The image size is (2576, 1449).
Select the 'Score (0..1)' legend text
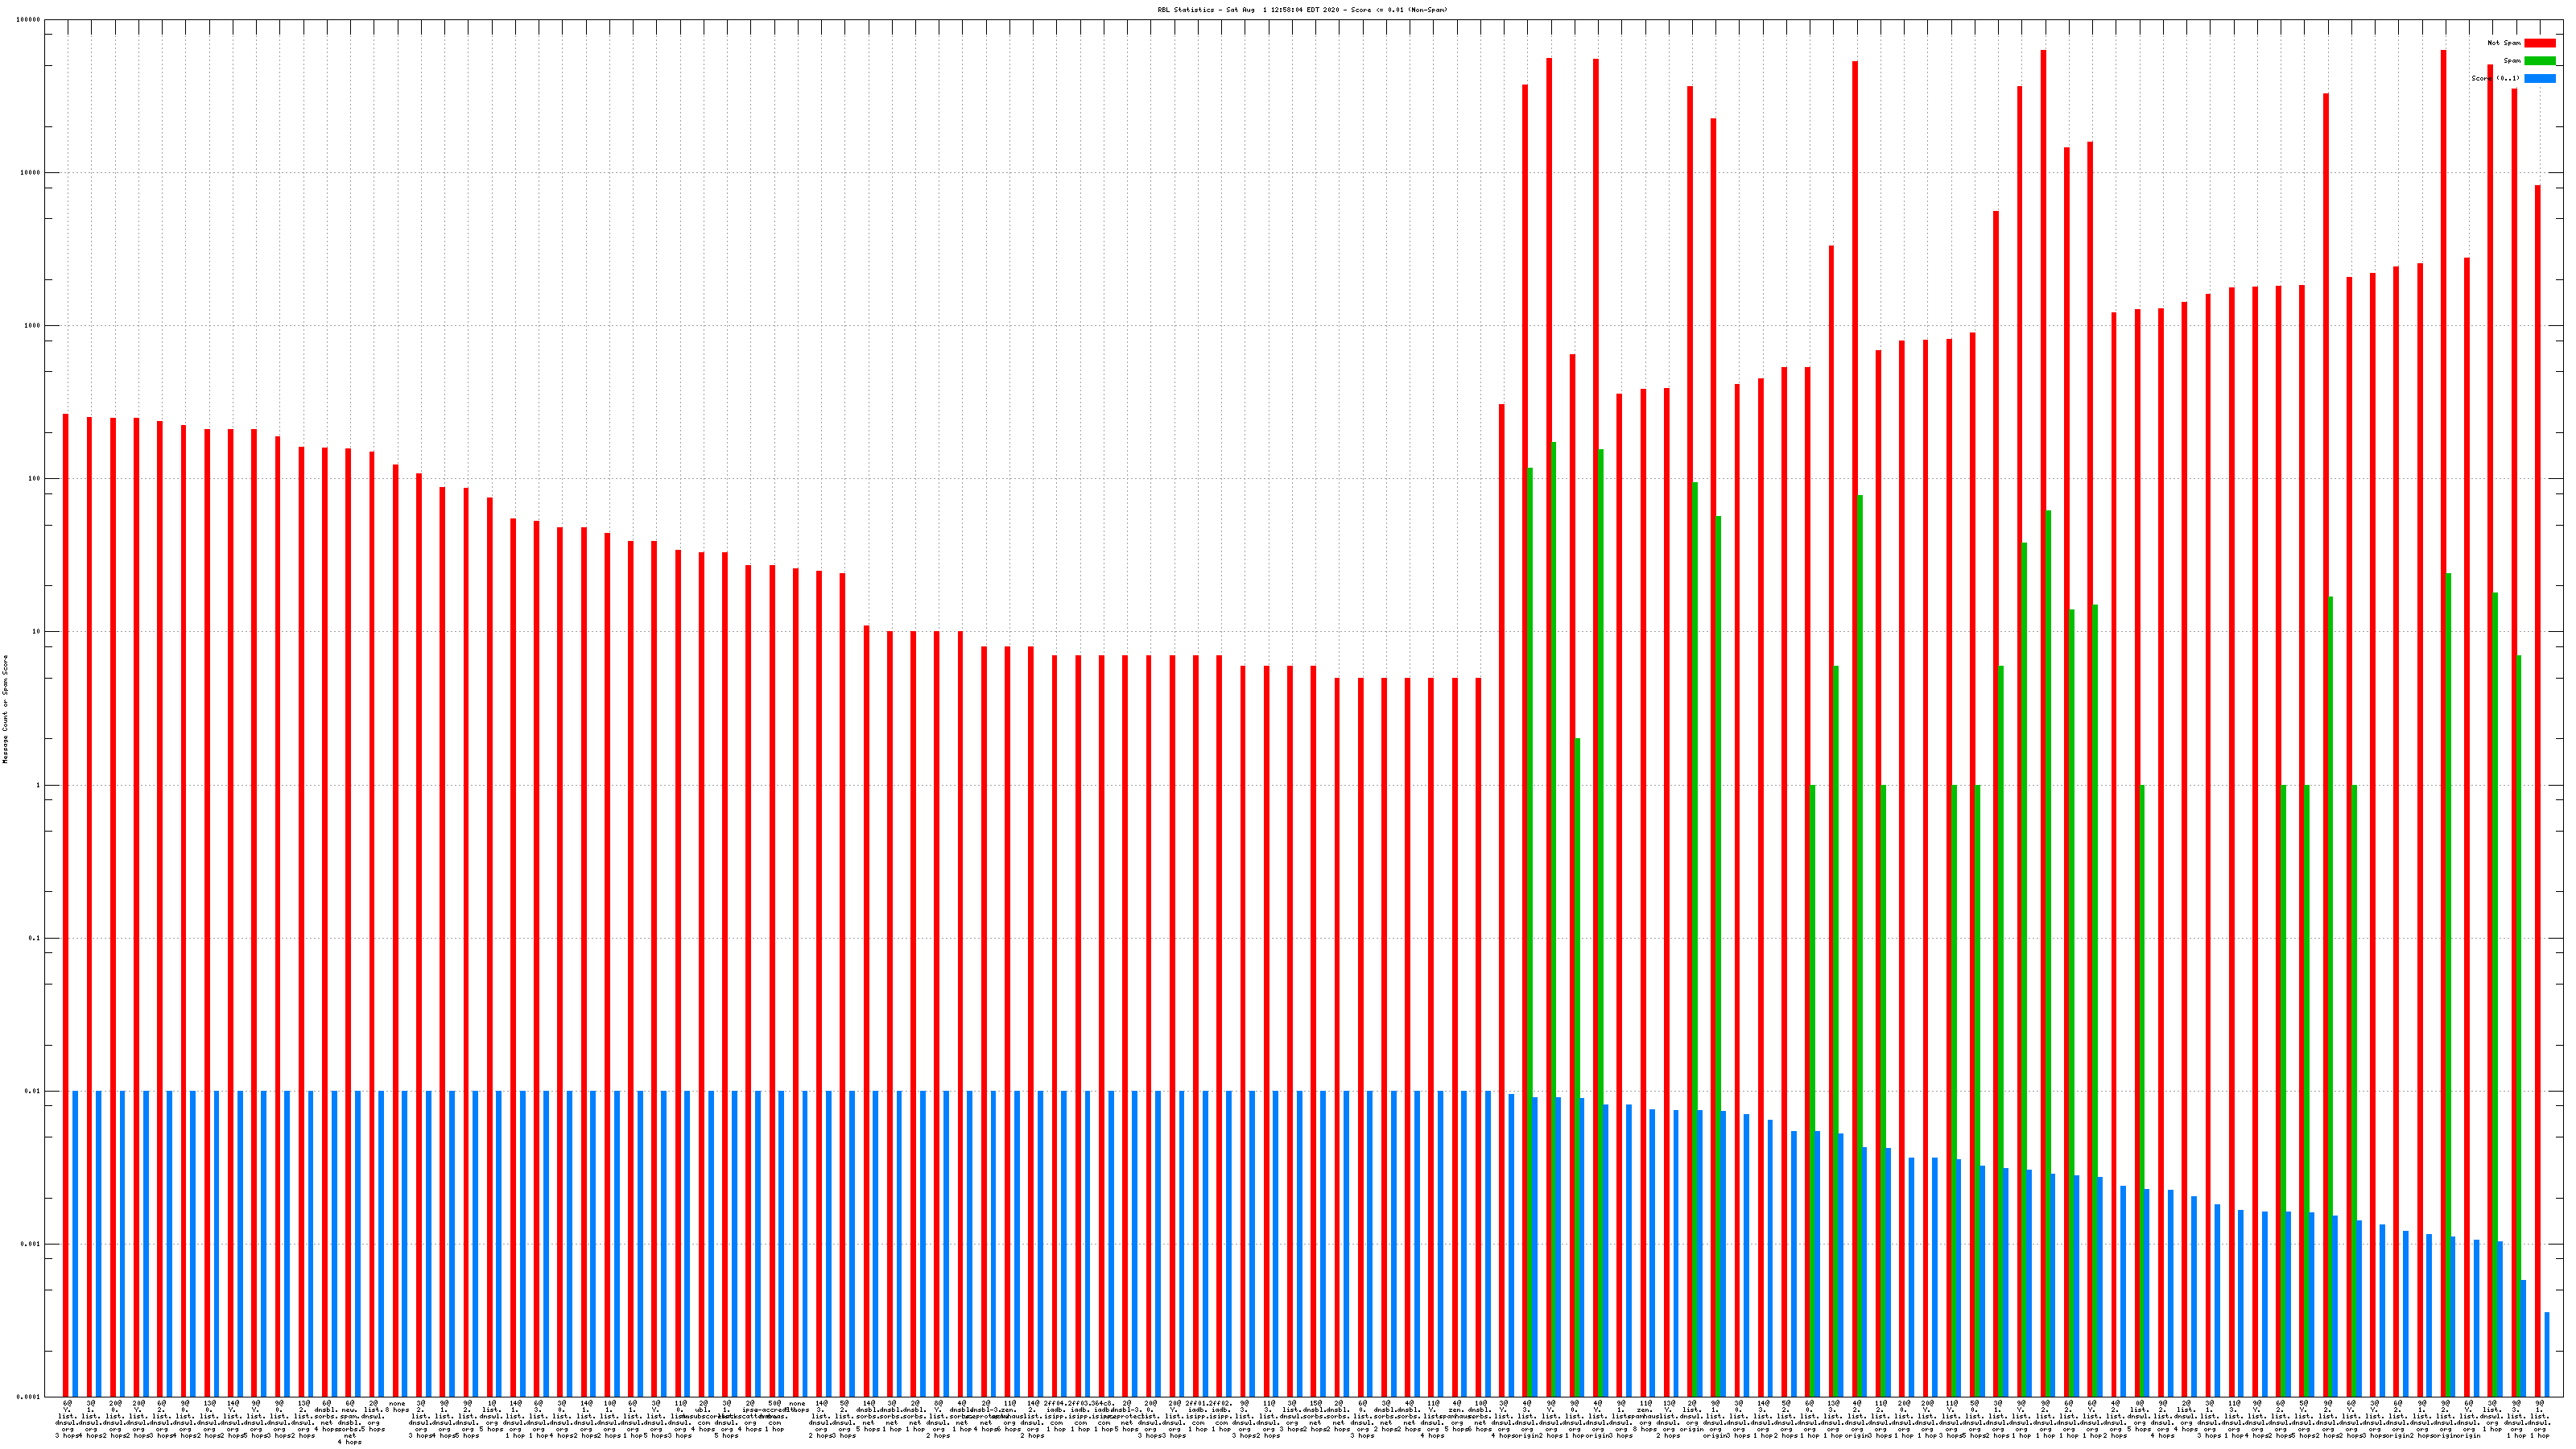click(2495, 78)
